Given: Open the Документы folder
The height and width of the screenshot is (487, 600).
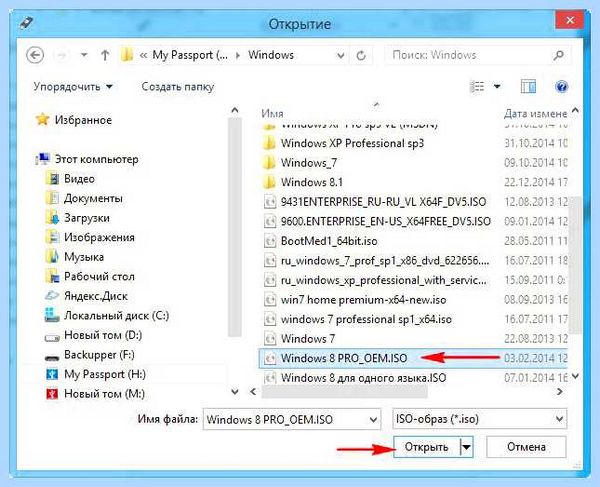Looking at the screenshot, I should (x=93, y=198).
